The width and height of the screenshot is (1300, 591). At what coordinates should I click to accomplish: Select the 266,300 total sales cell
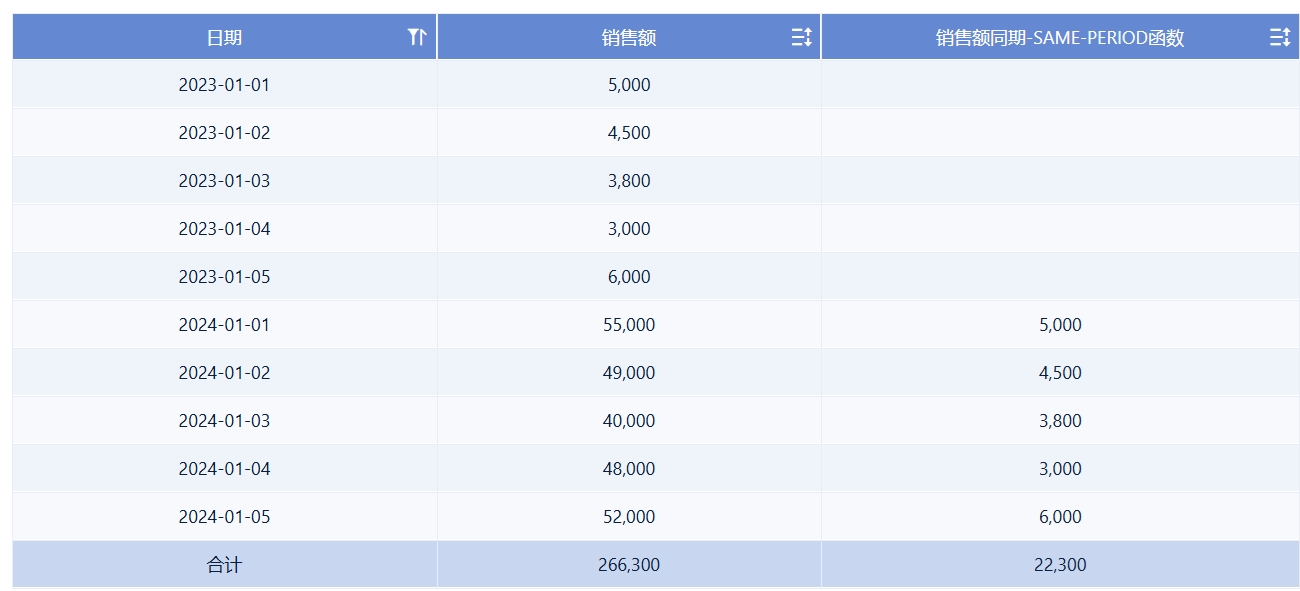click(629, 565)
